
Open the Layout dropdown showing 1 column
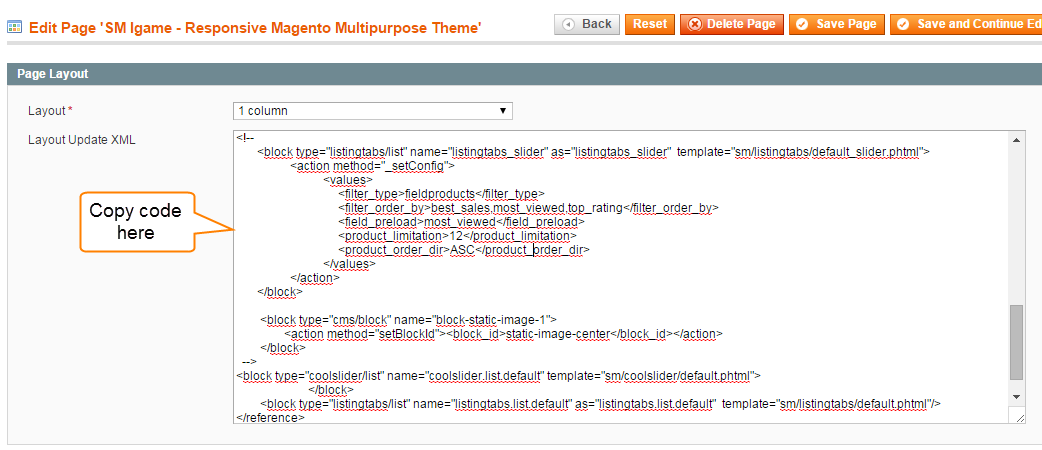click(373, 111)
